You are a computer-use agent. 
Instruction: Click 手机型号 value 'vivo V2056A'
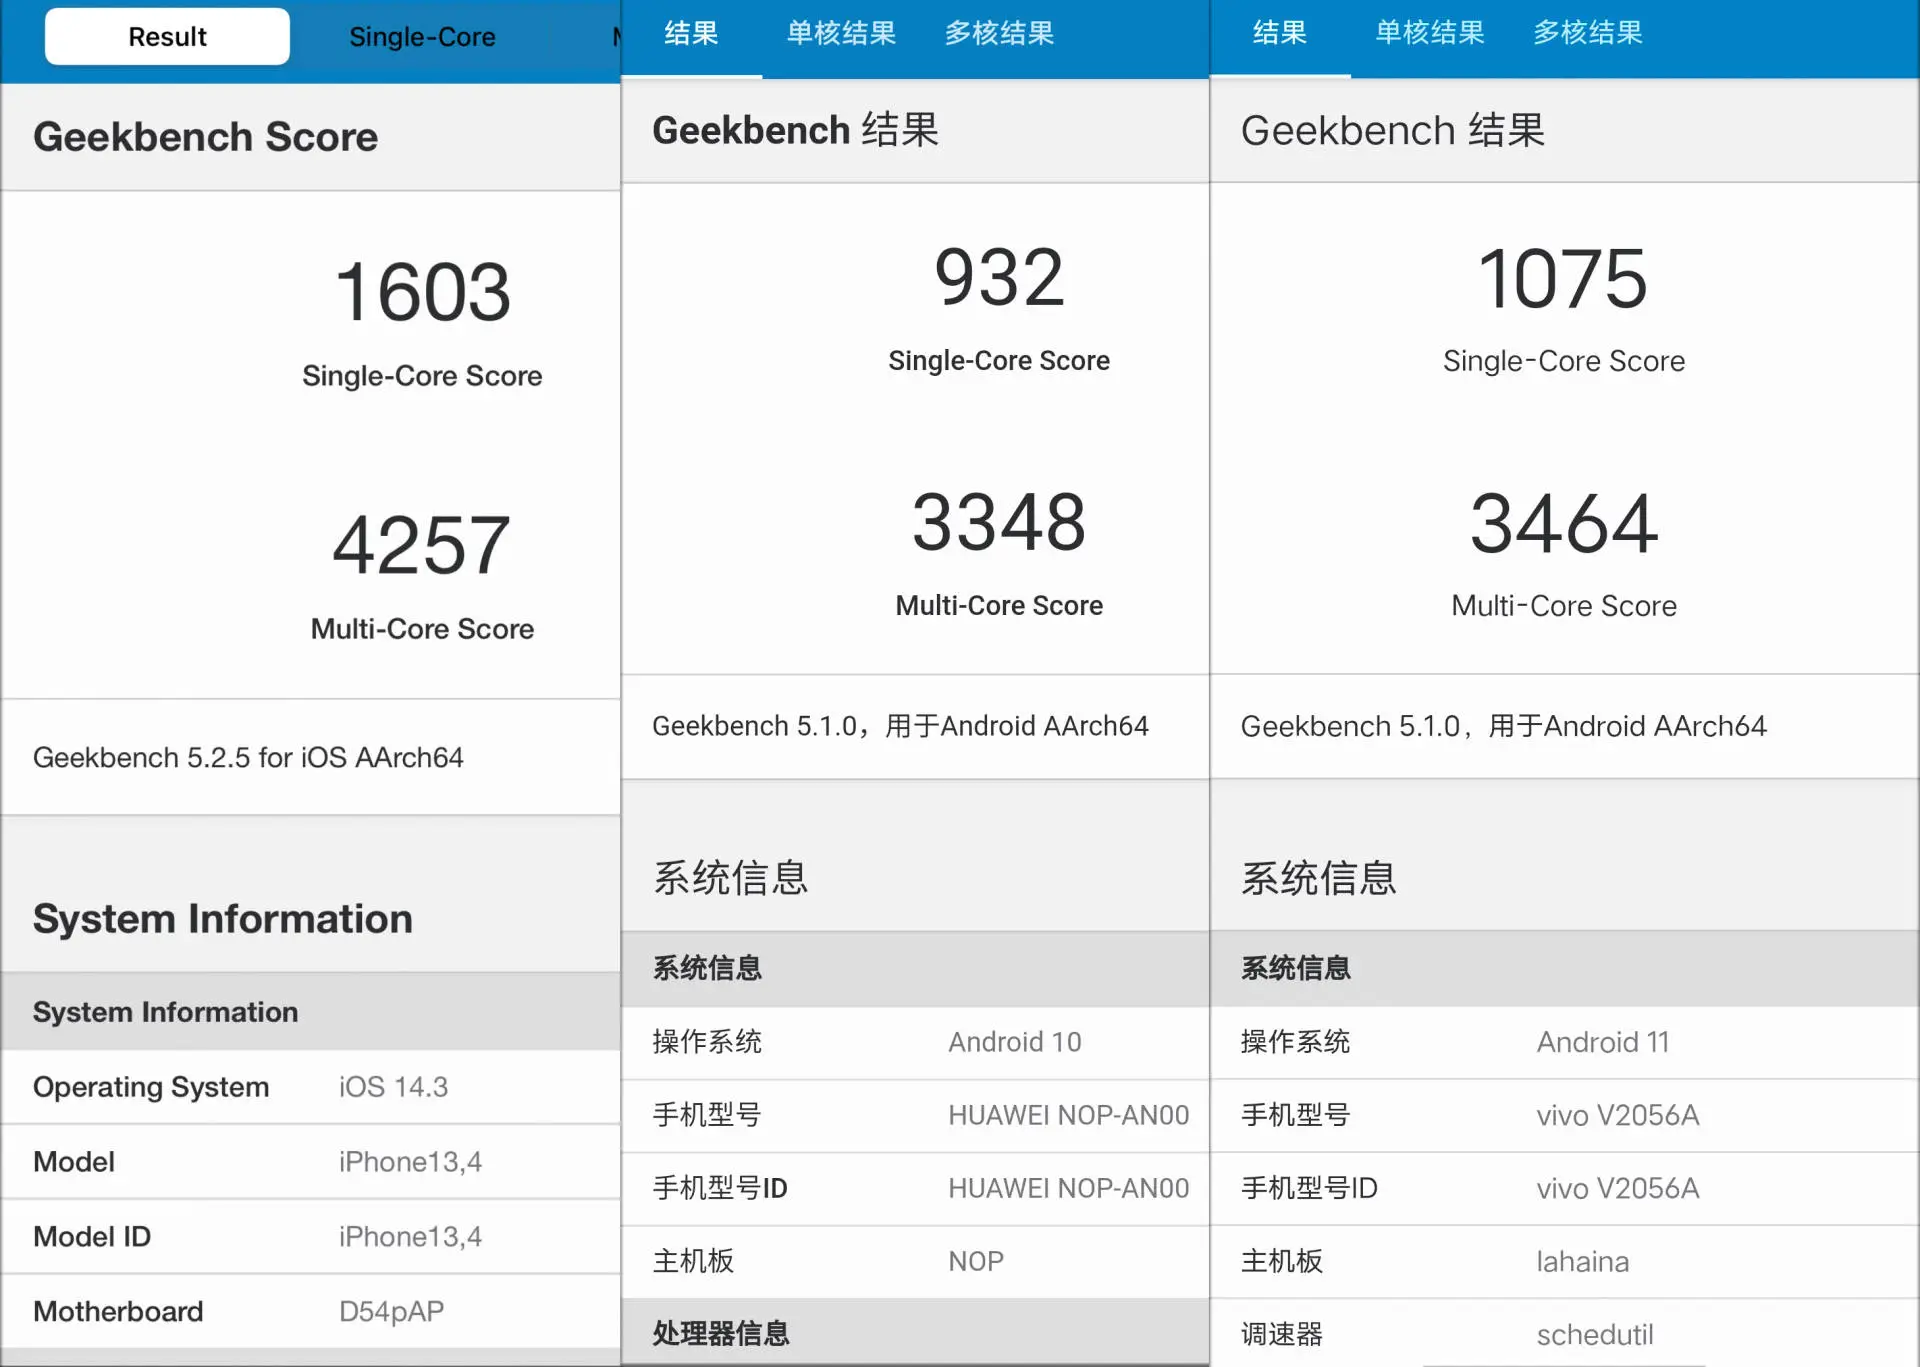pos(1617,1115)
